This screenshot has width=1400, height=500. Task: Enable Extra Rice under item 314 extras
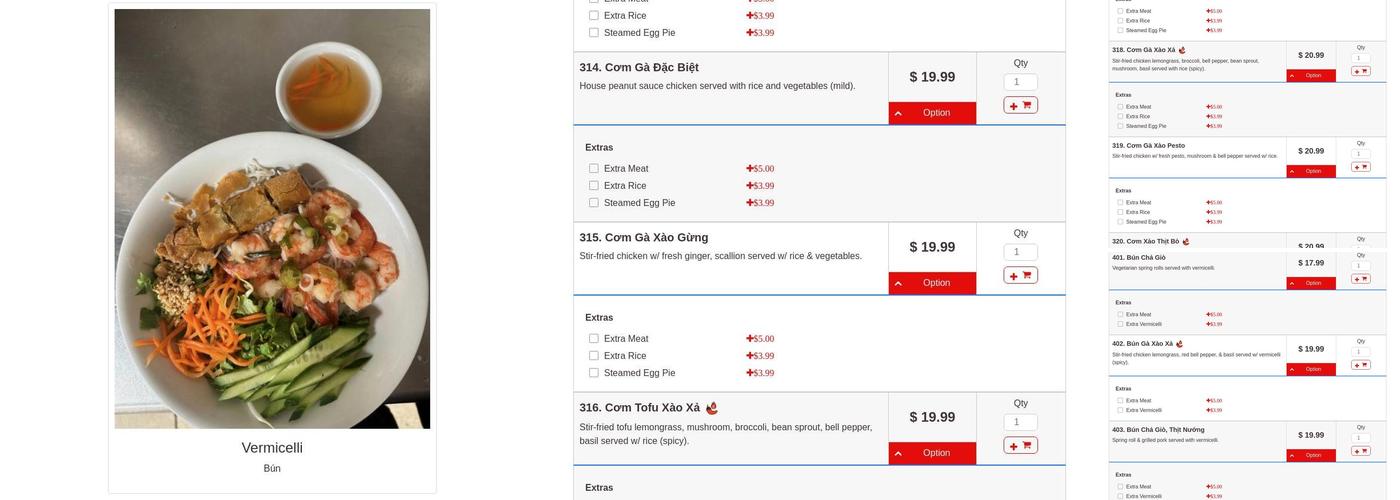(x=594, y=185)
